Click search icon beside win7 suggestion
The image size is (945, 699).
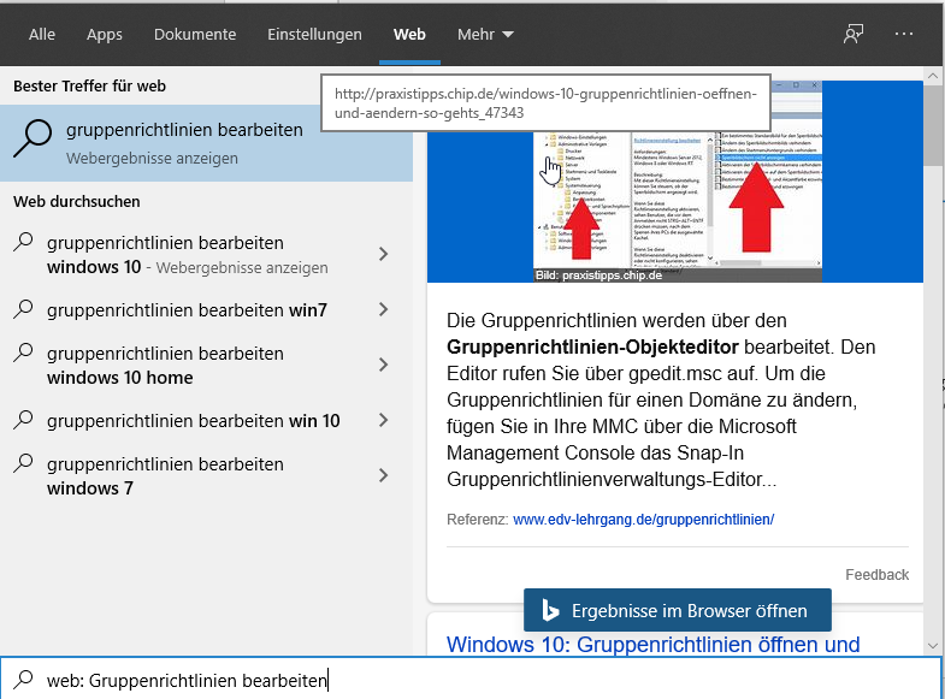(23, 309)
